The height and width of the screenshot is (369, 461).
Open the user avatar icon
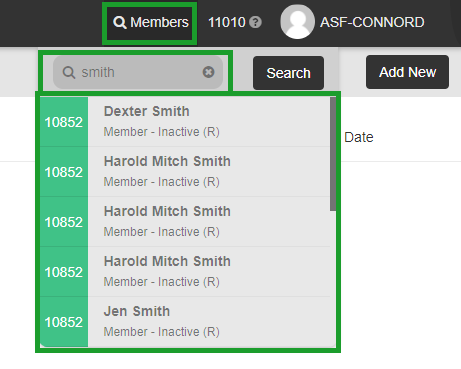click(297, 22)
